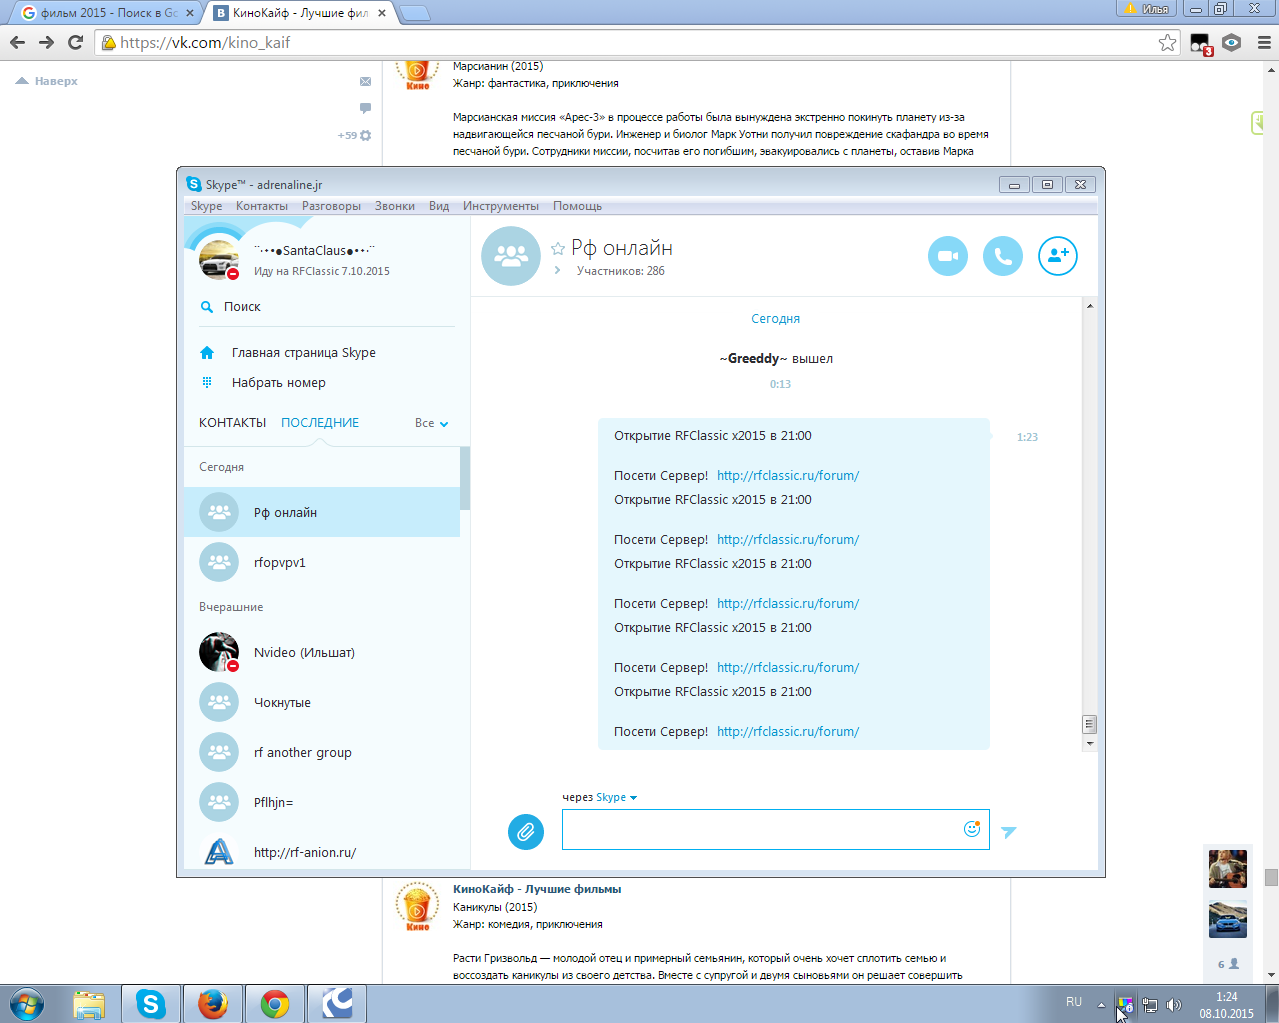Open the last rfclassic.ru/forum link
Screen dimensions: 1279x1023
click(x=788, y=732)
